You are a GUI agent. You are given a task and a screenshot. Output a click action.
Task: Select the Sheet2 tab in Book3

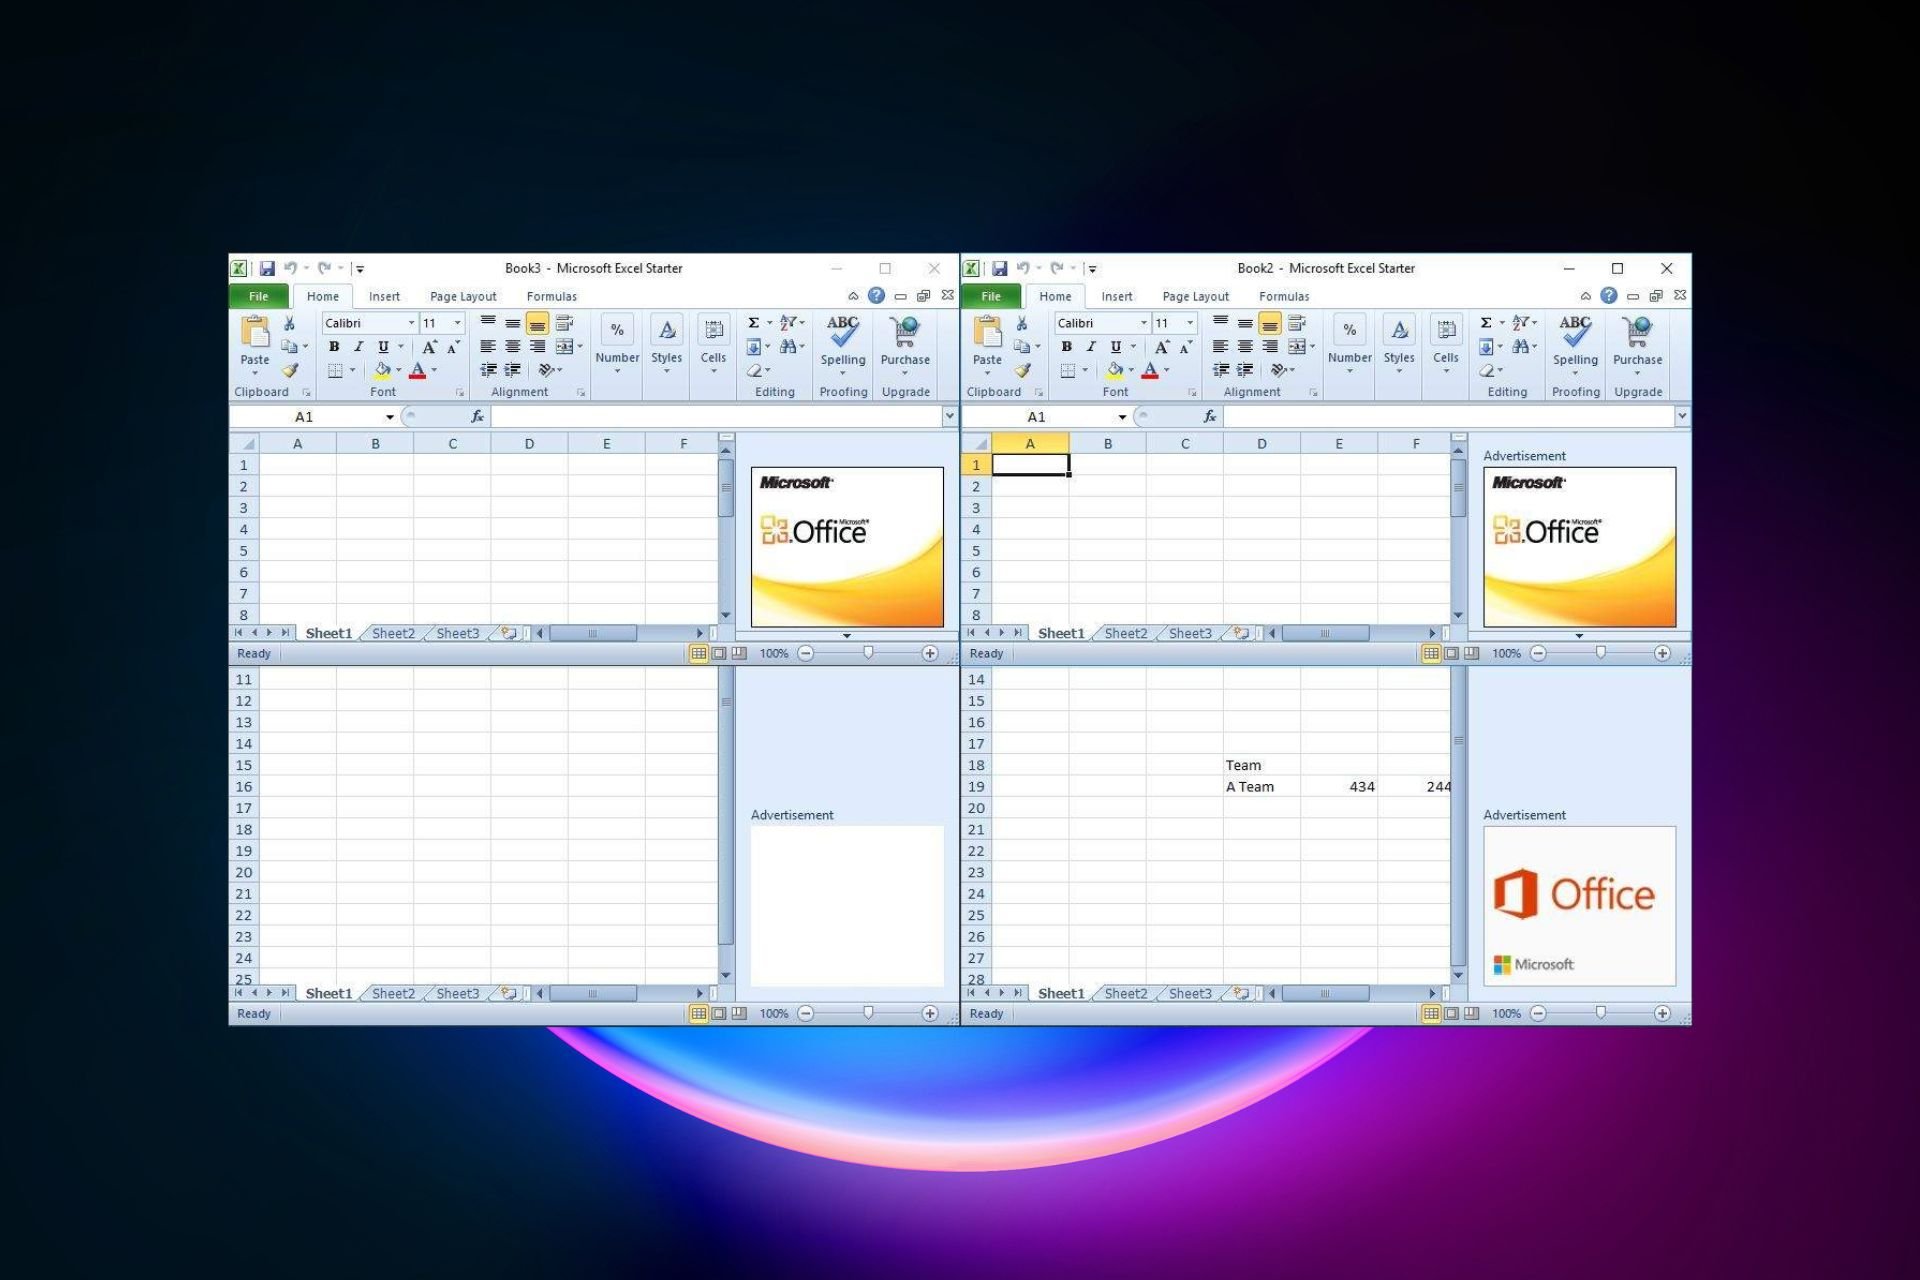tap(393, 633)
